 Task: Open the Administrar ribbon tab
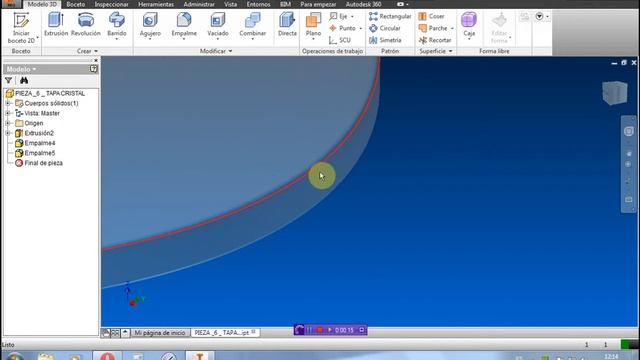coord(199,4)
